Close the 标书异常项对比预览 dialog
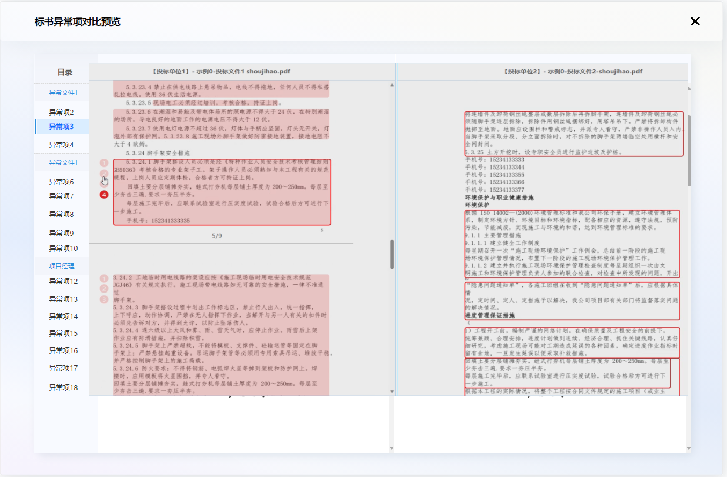The image size is (728, 477). (x=695, y=21)
